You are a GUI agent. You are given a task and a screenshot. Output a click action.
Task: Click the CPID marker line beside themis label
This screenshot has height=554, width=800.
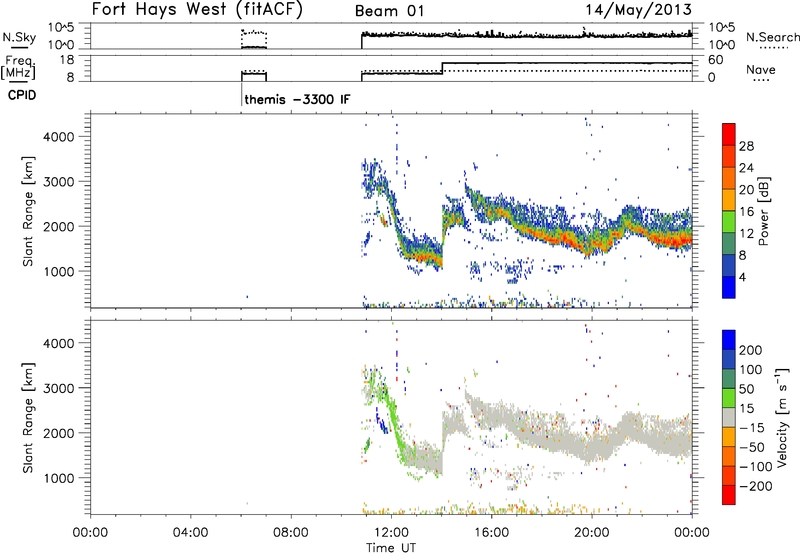point(241,94)
